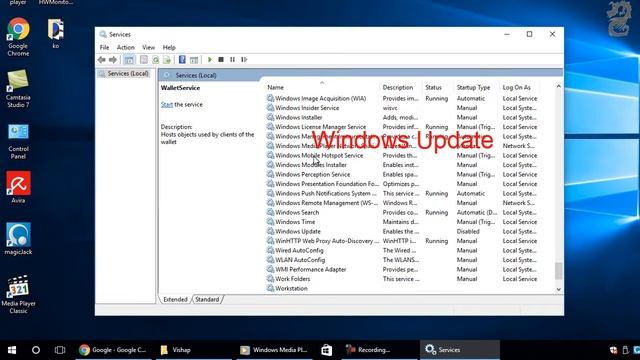Click the scrollbar down arrow in services list
This screenshot has height=360, width=640.
click(x=558, y=289)
